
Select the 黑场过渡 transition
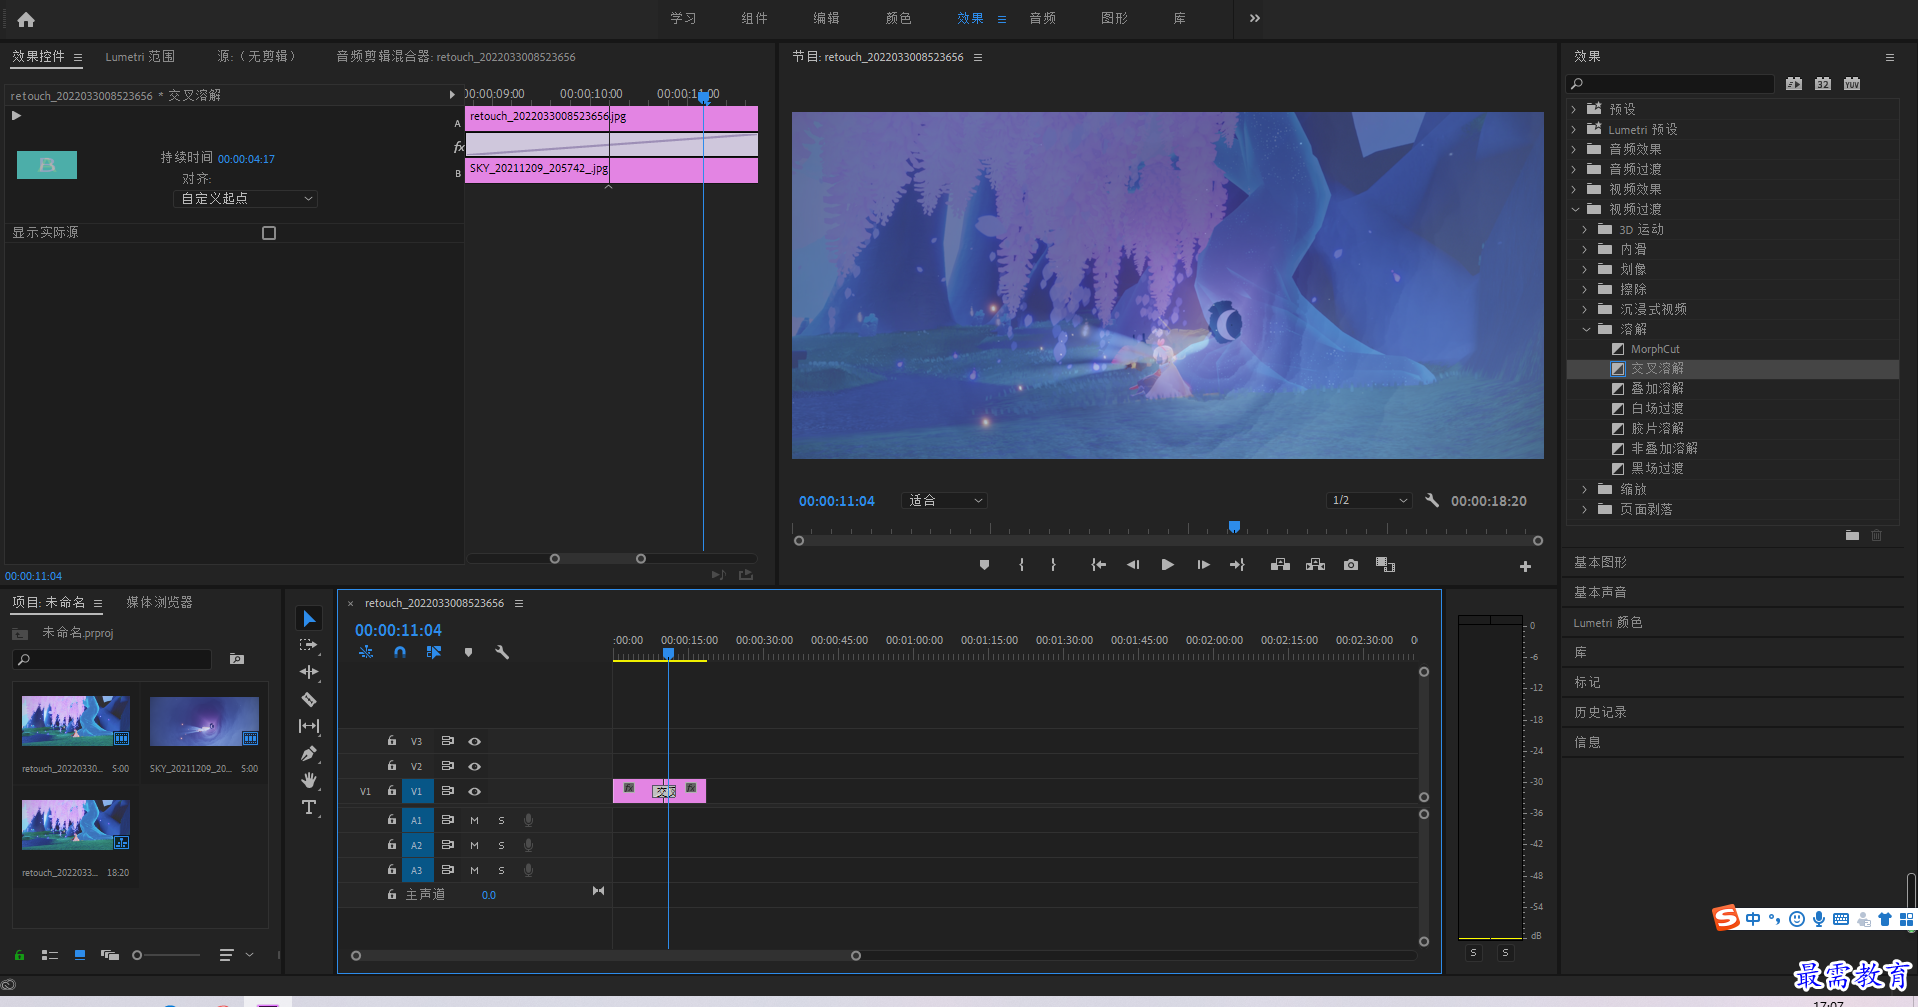(x=1657, y=468)
